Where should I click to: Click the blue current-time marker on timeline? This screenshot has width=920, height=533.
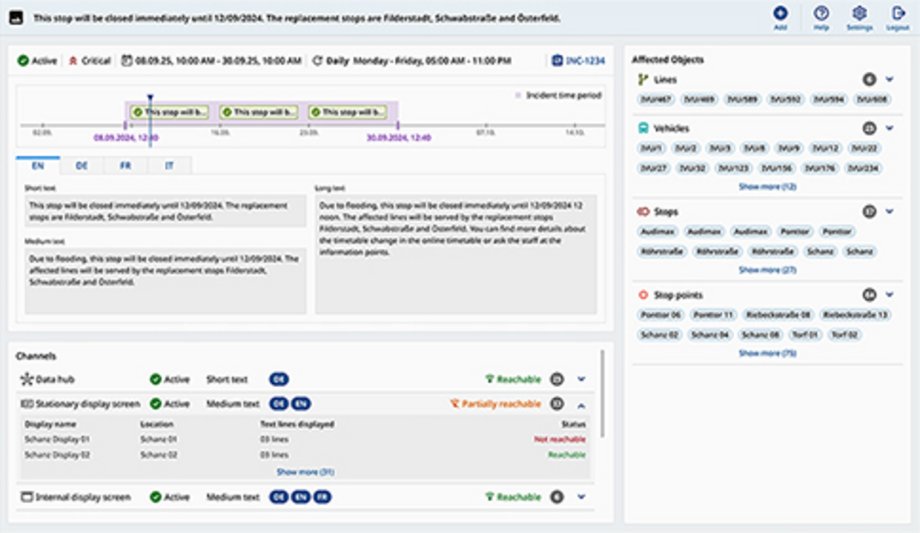point(150,98)
